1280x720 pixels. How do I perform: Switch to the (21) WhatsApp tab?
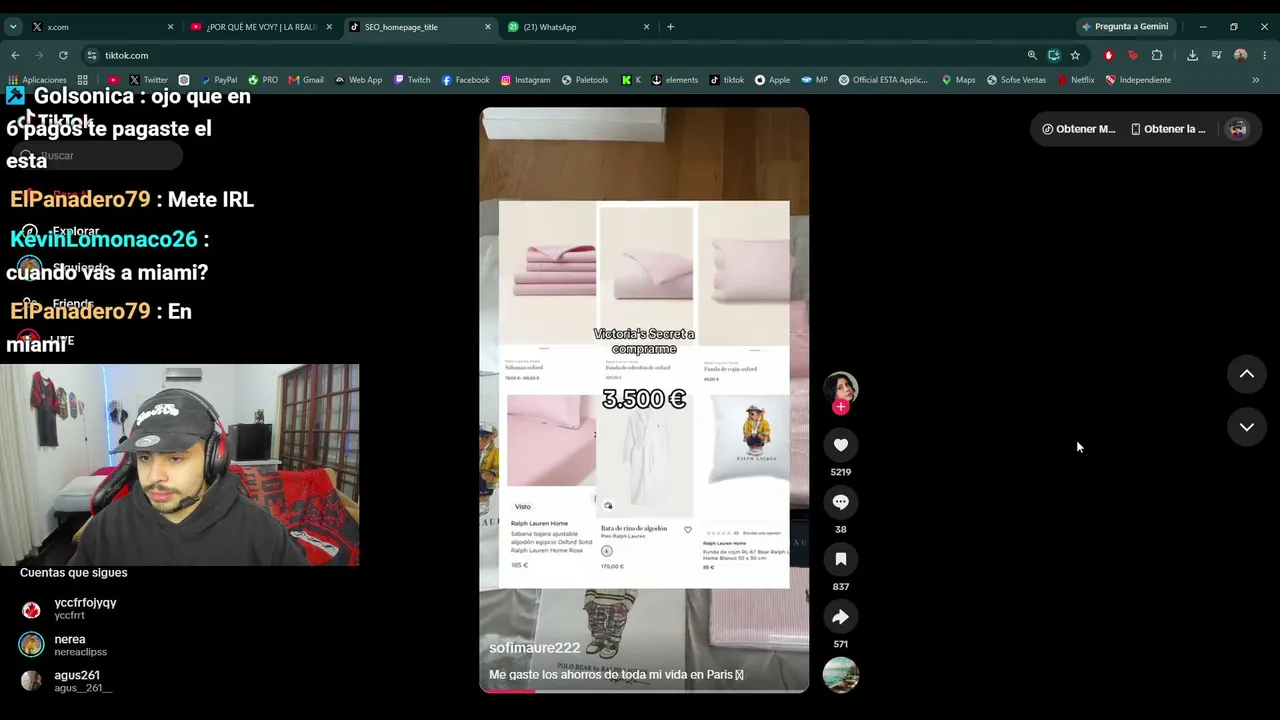pos(577,27)
